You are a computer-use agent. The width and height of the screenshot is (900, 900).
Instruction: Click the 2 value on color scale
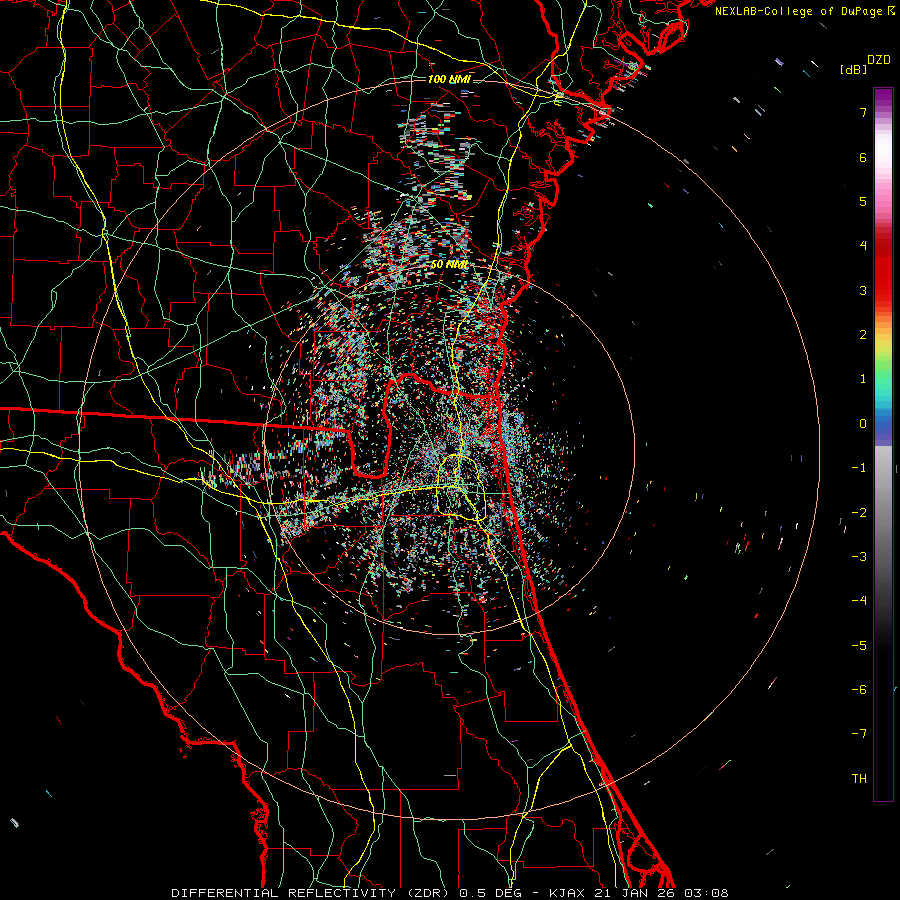(x=863, y=335)
